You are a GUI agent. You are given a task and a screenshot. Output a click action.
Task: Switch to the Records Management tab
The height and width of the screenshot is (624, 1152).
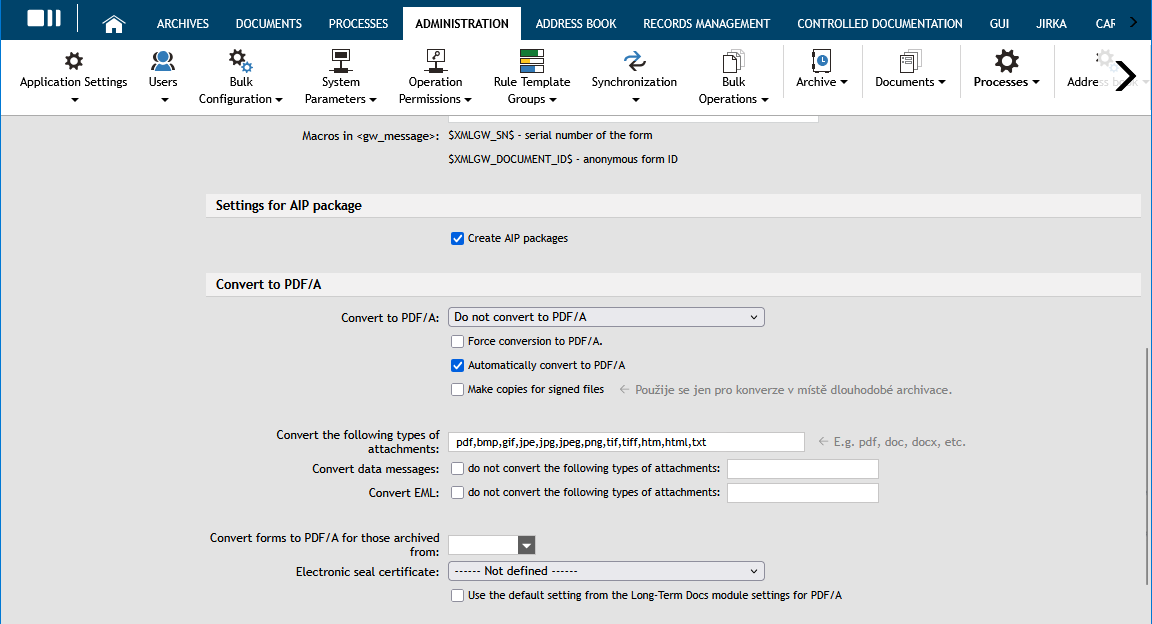706,23
